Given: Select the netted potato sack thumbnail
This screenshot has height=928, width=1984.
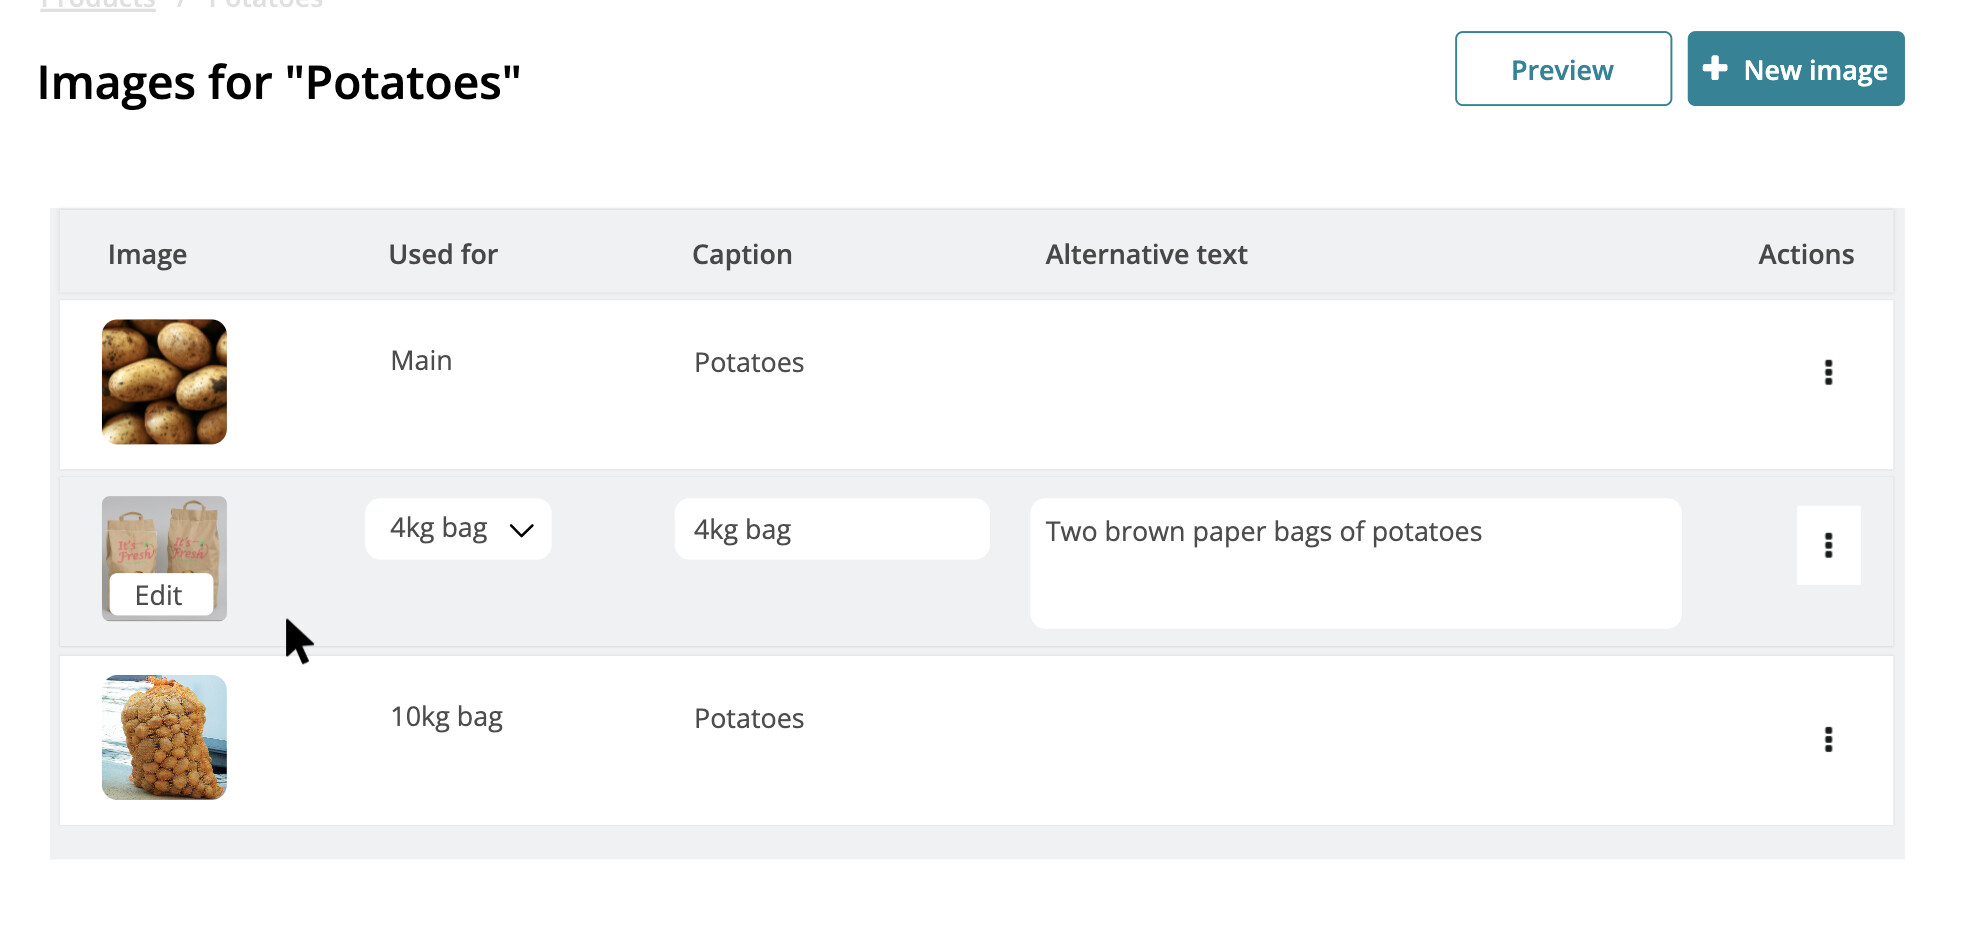Looking at the screenshot, I should tap(164, 737).
